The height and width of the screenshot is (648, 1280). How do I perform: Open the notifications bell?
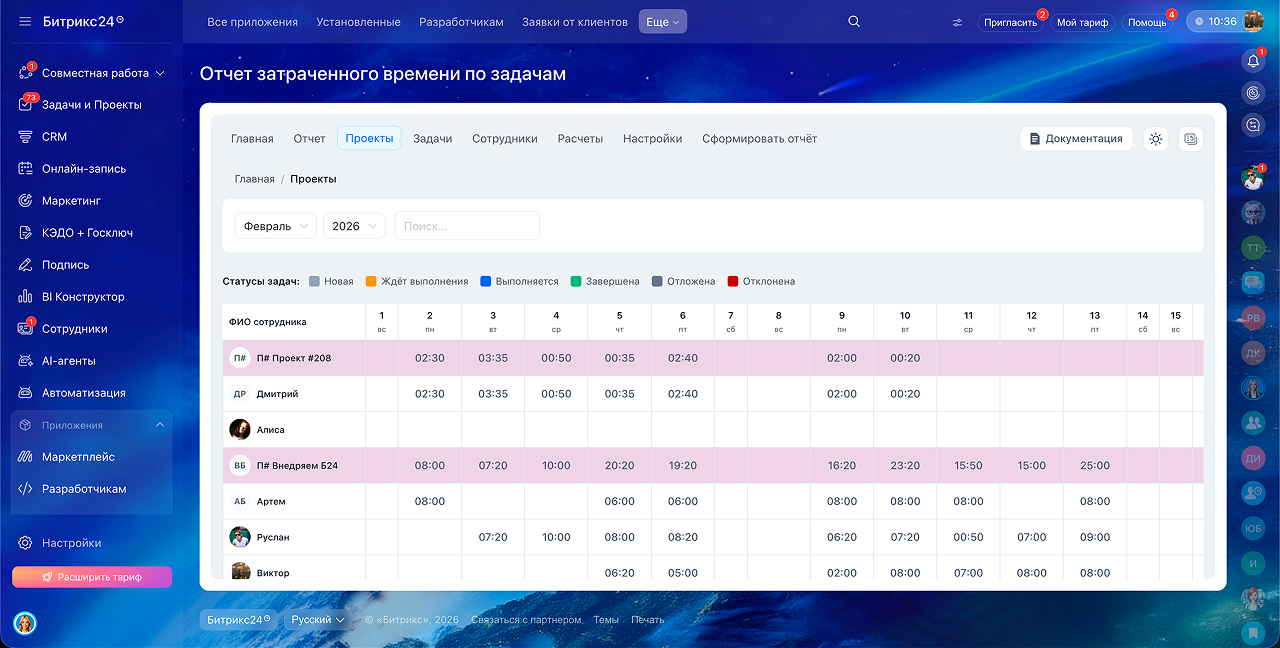click(x=1253, y=61)
